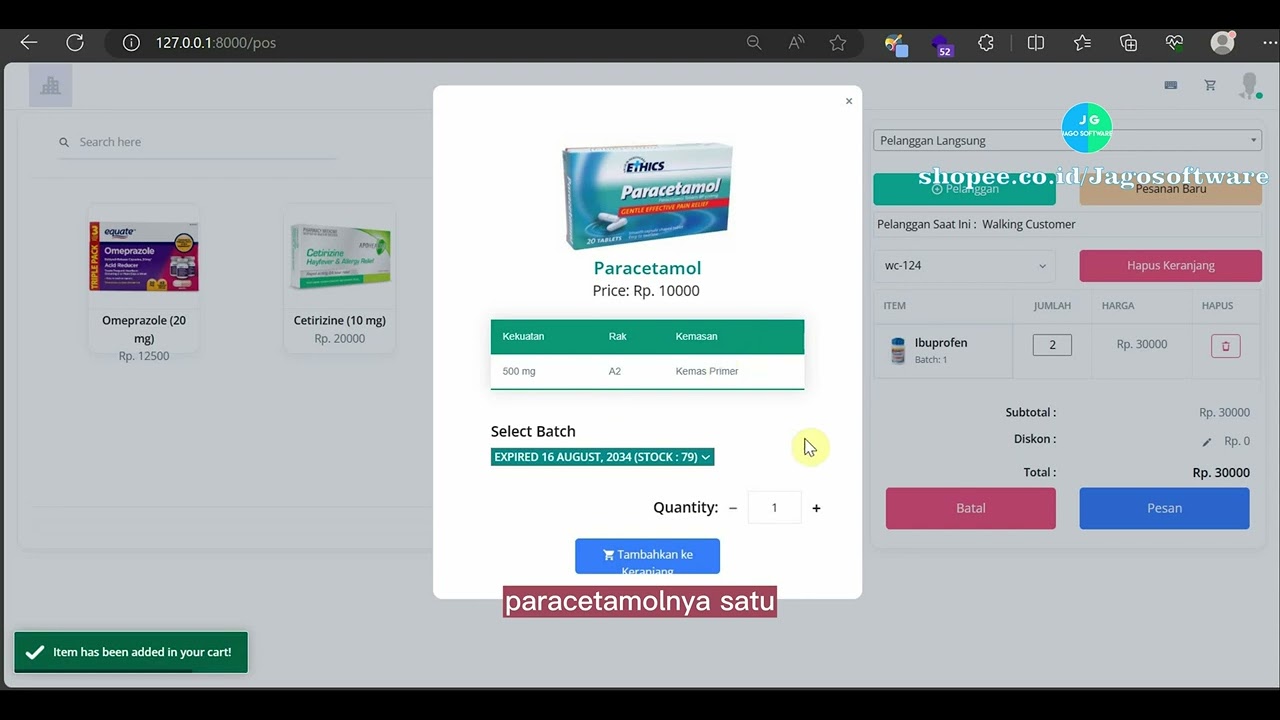1280x720 pixels.
Task: Click the Kemasan column header
Action: pyautogui.click(x=696, y=336)
